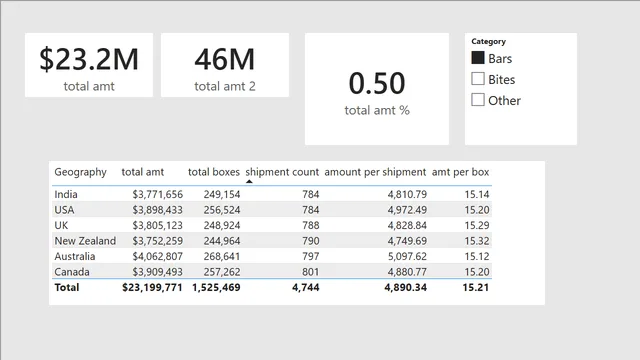This screenshot has width=640, height=360.
Task: Sort table by total boxes column header
Action: coord(213,172)
